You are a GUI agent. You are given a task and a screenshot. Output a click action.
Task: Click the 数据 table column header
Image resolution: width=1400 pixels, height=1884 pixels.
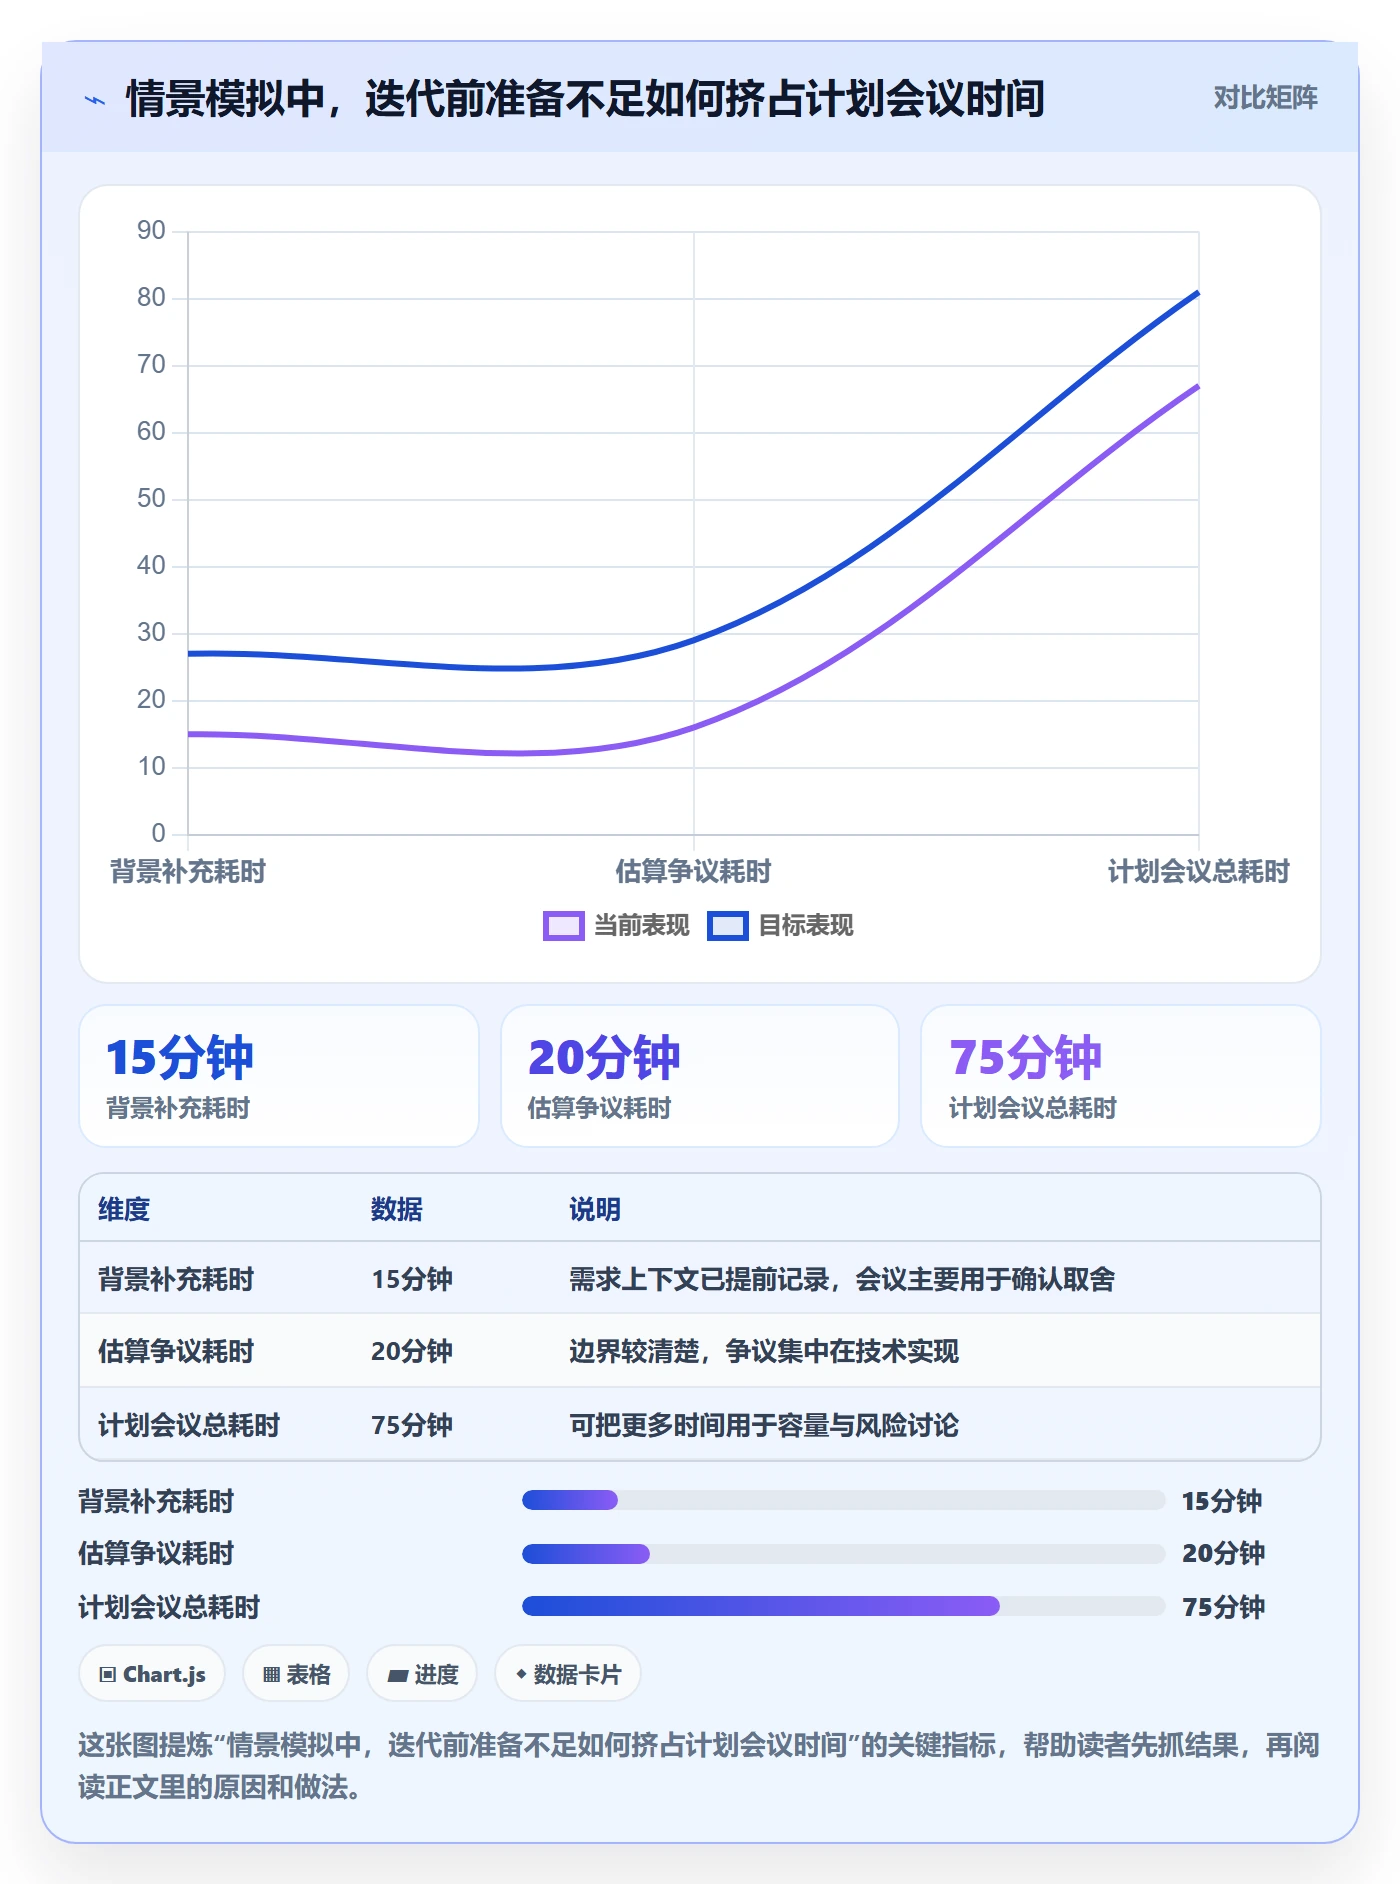pos(397,1210)
